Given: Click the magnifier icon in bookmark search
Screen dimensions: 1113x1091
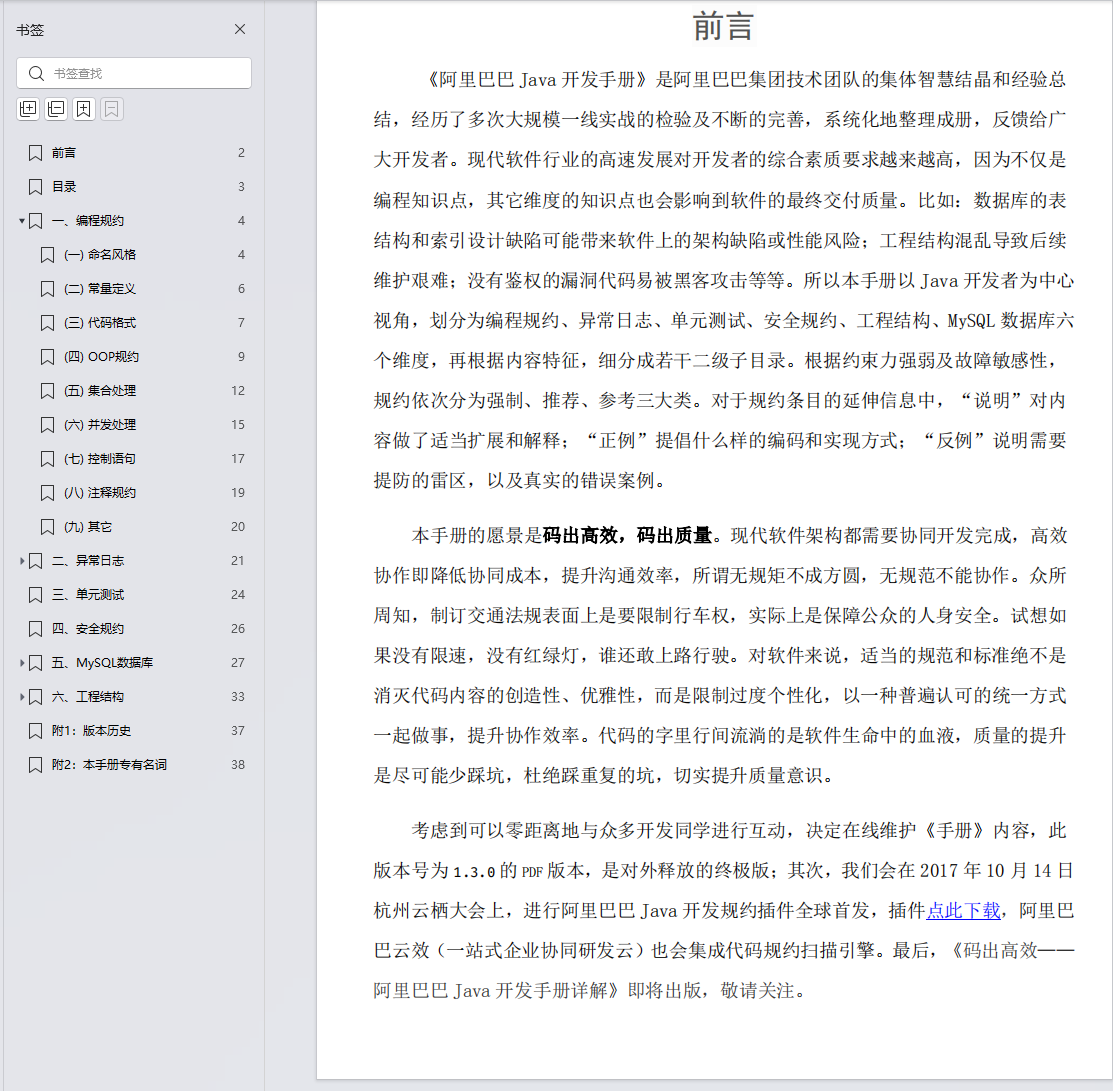Looking at the screenshot, I should pyautogui.click(x=35, y=73).
